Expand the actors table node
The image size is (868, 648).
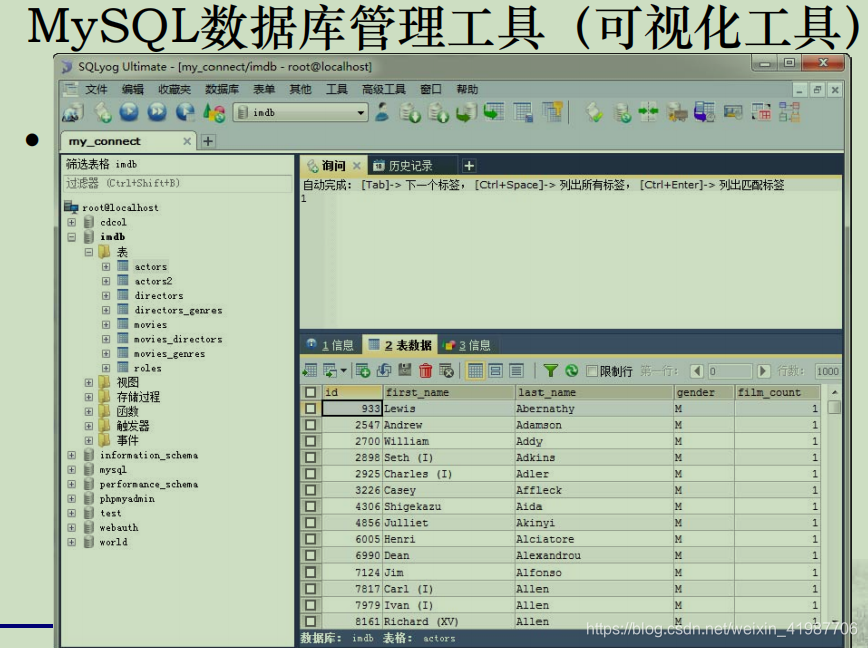tap(106, 267)
